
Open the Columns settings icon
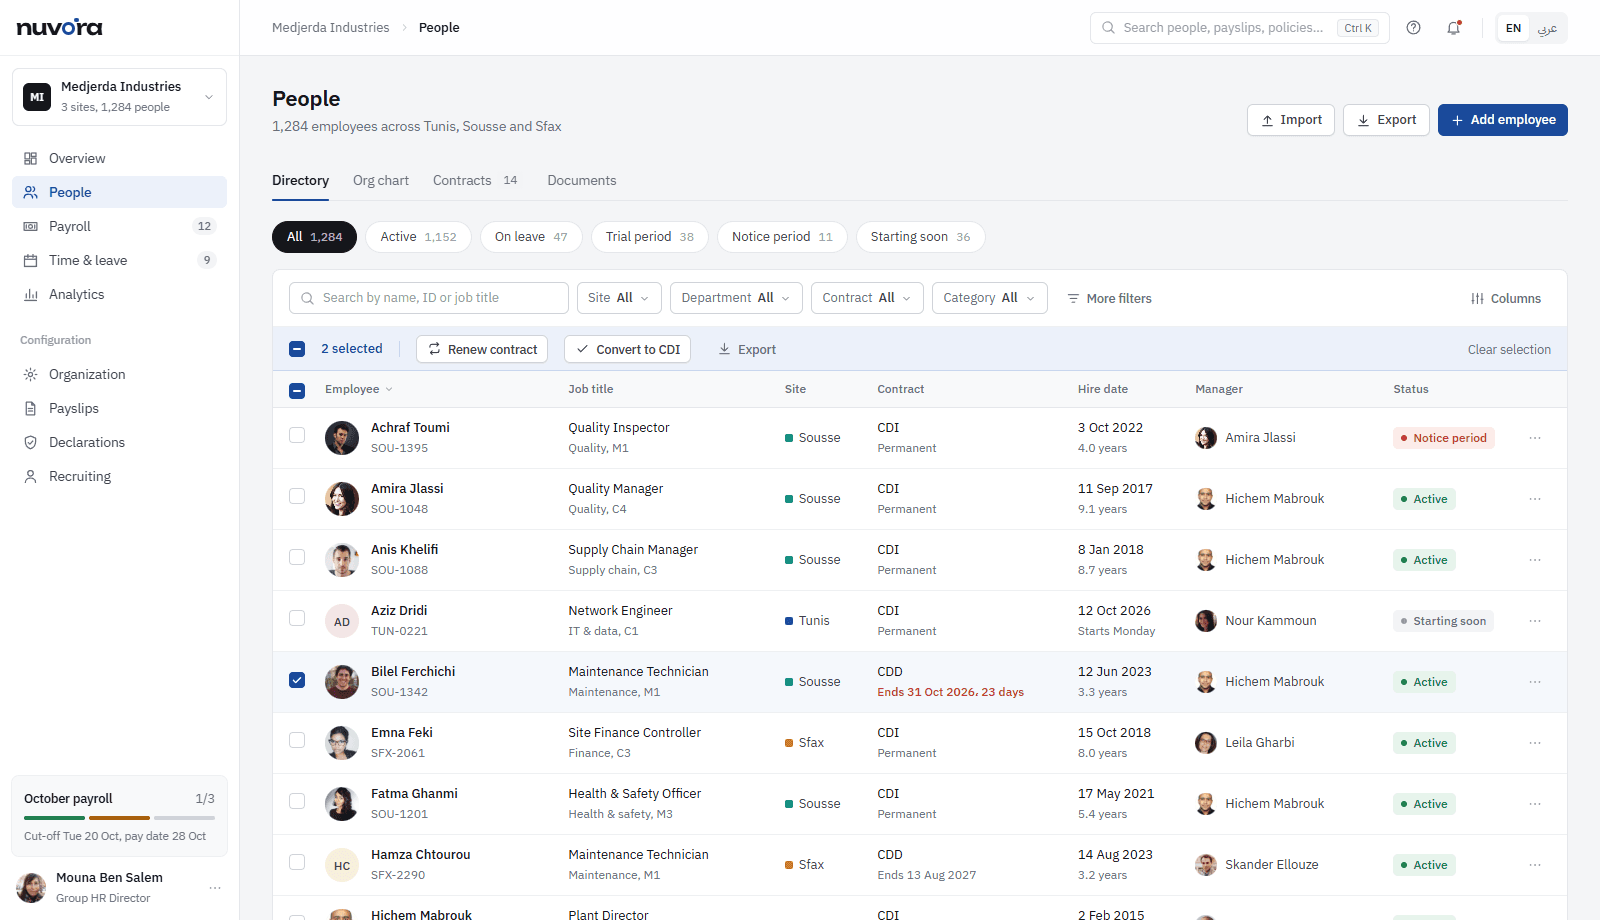point(1477,299)
